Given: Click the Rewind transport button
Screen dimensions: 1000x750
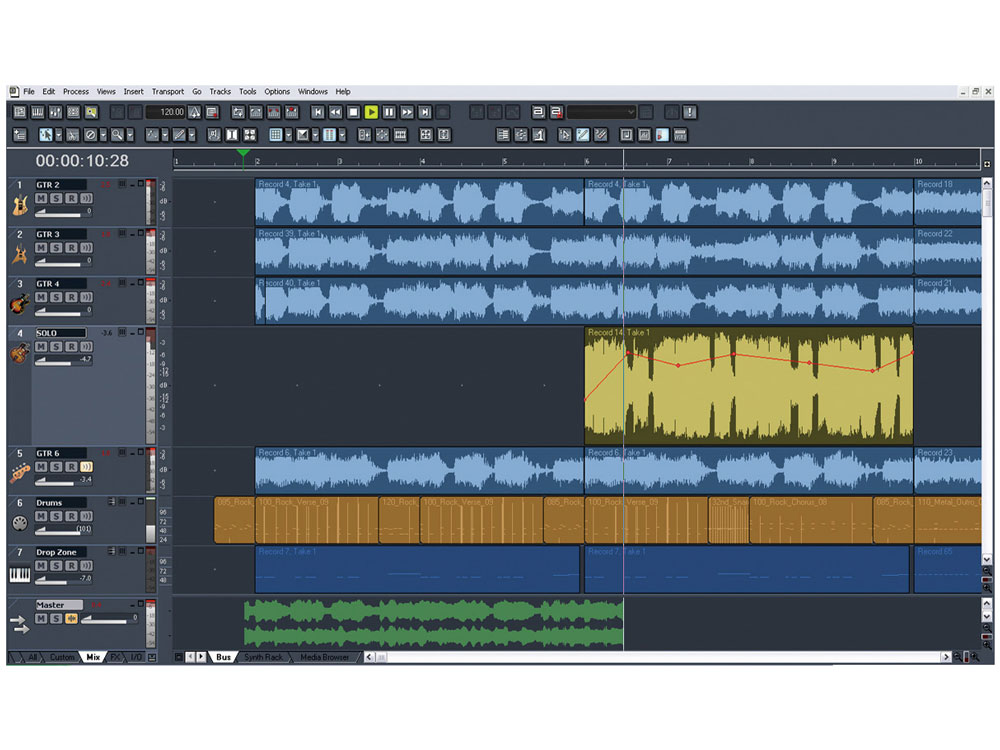Looking at the screenshot, I should [335, 113].
